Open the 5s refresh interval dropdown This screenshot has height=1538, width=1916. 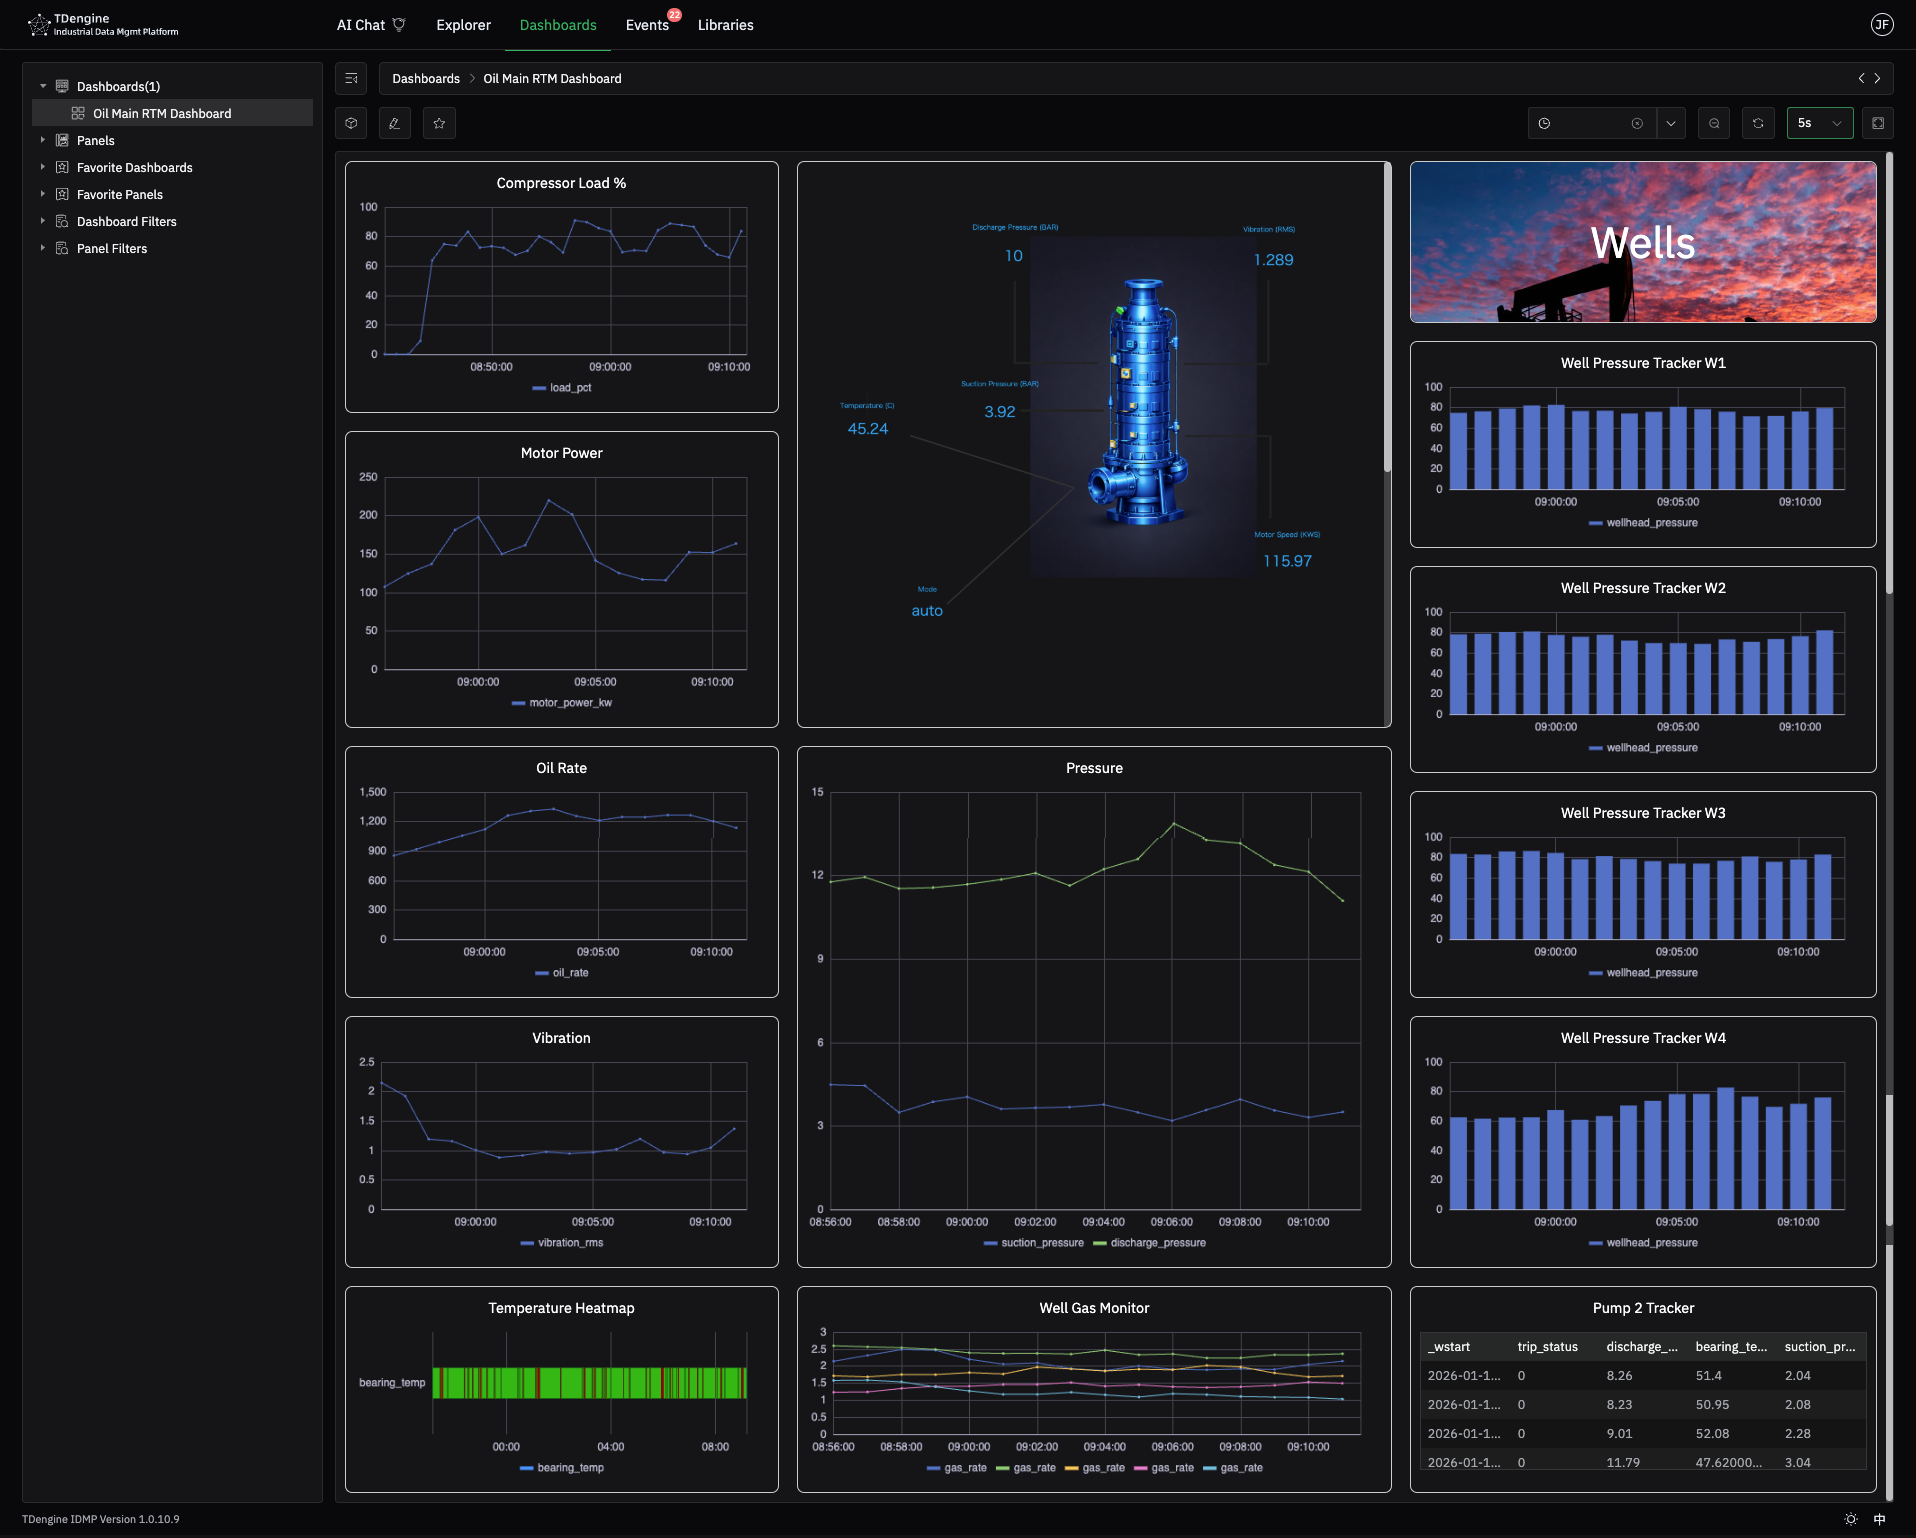1819,123
